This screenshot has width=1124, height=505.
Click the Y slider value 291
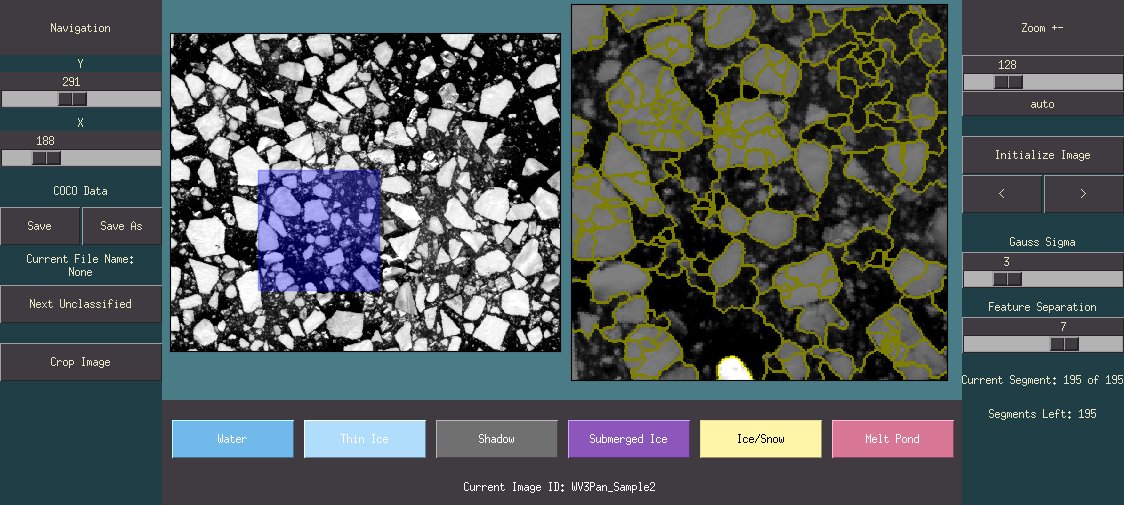(x=71, y=82)
